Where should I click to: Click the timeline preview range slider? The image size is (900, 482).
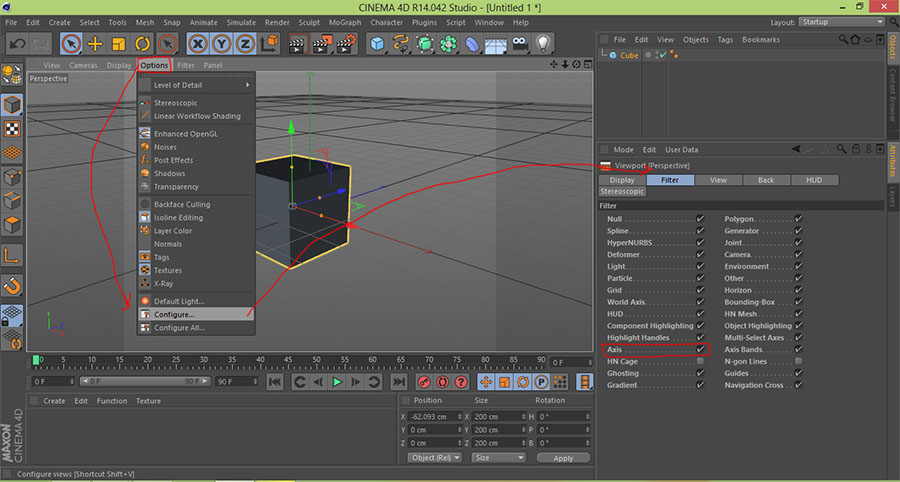[145, 382]
